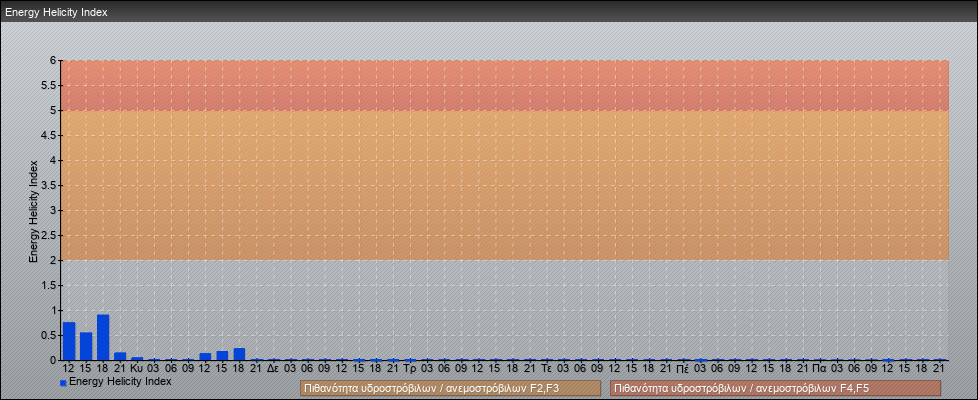978x400 pixels.
Task: Click the Τρ day label on x-axis
Action: tap(410, 369)
